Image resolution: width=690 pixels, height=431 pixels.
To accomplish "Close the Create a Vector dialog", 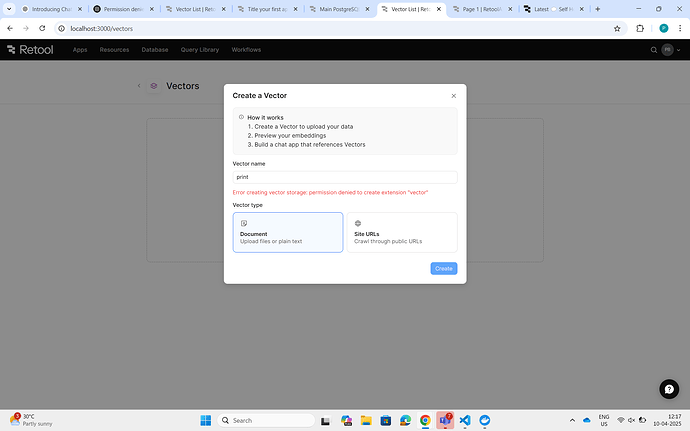I will click(454, 96).
